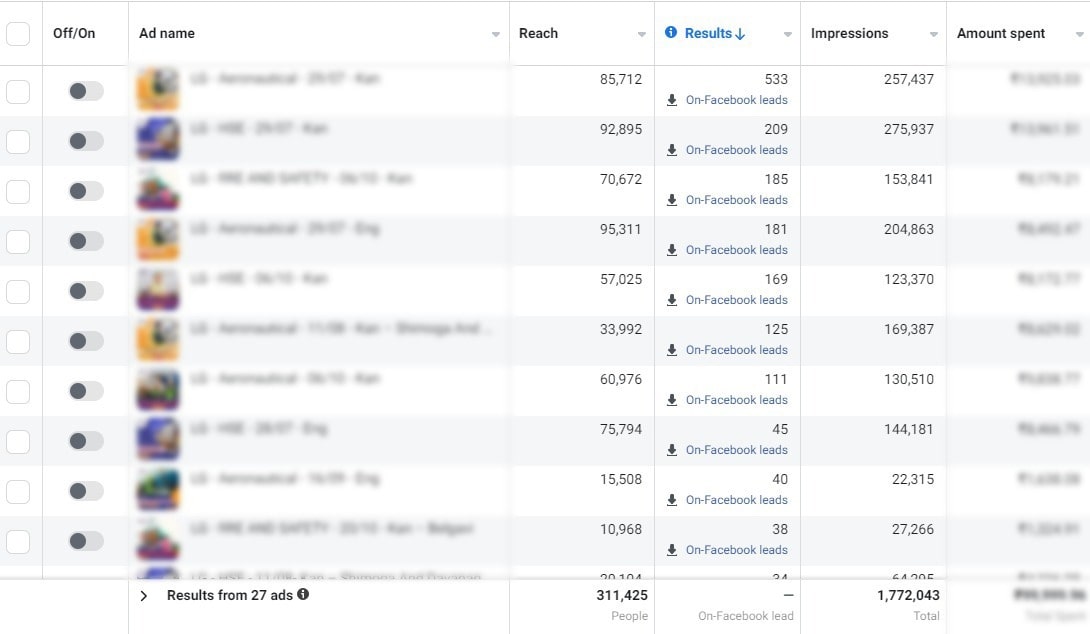
Task: Click the sort arrow in Results column header
Action: [x=740, y=34]
